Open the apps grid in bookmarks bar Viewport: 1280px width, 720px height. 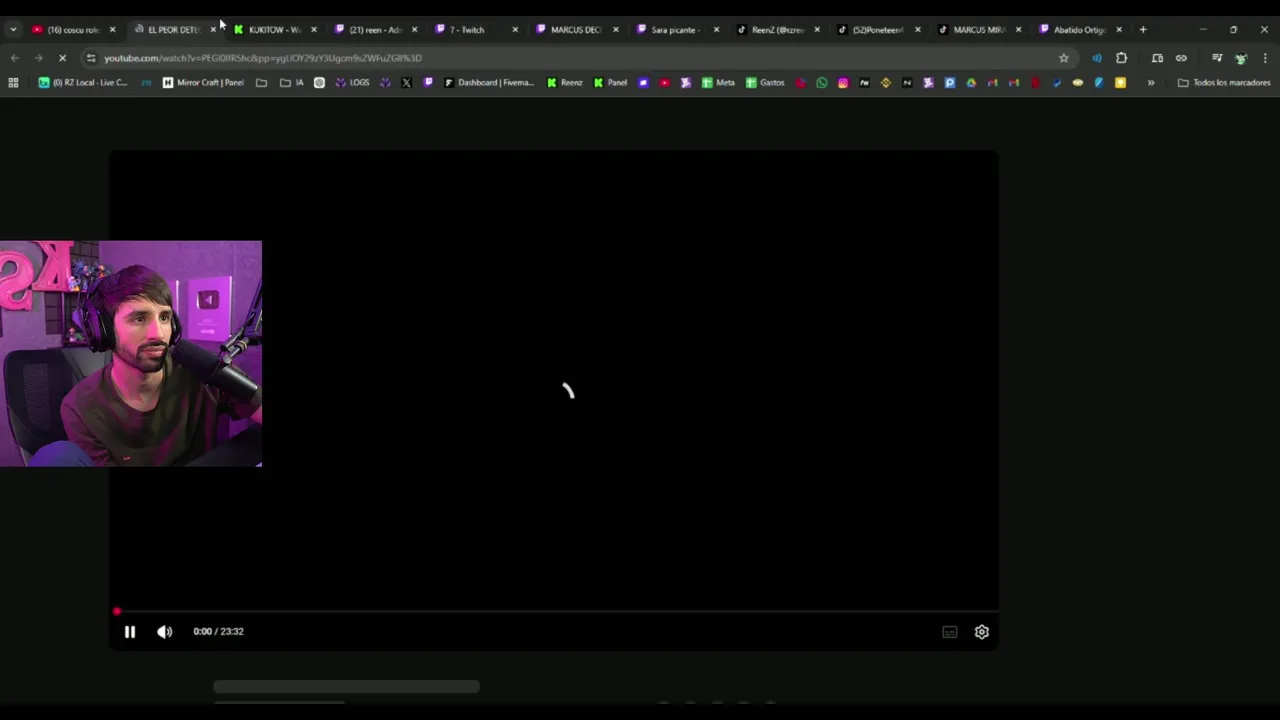[x=13, y=83]
